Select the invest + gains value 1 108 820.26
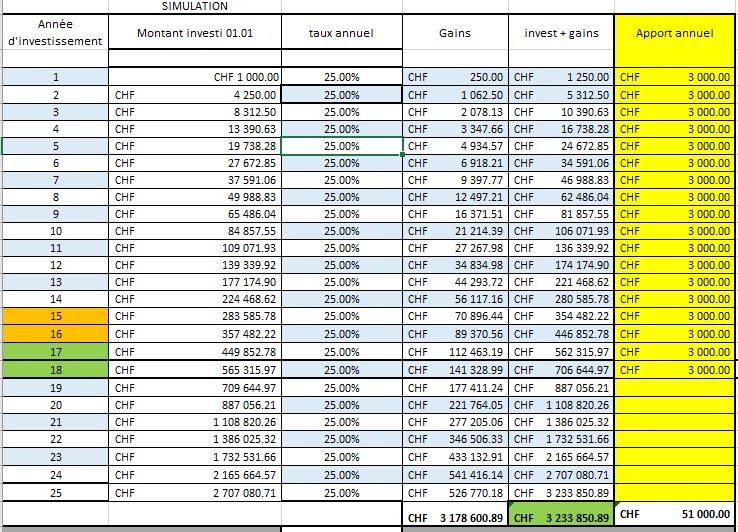This screenshot has height=532, width=738. (x=561, y=405)
